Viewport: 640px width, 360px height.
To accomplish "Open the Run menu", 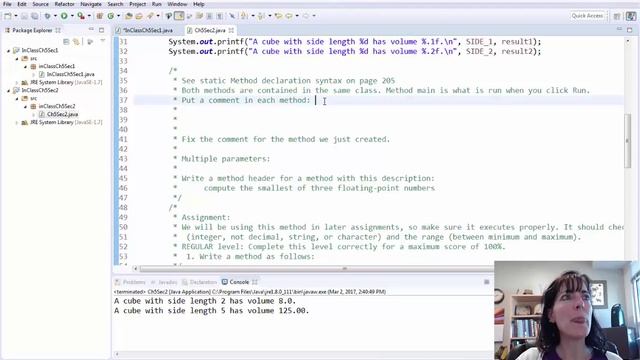I will click(x=157, y=4).
